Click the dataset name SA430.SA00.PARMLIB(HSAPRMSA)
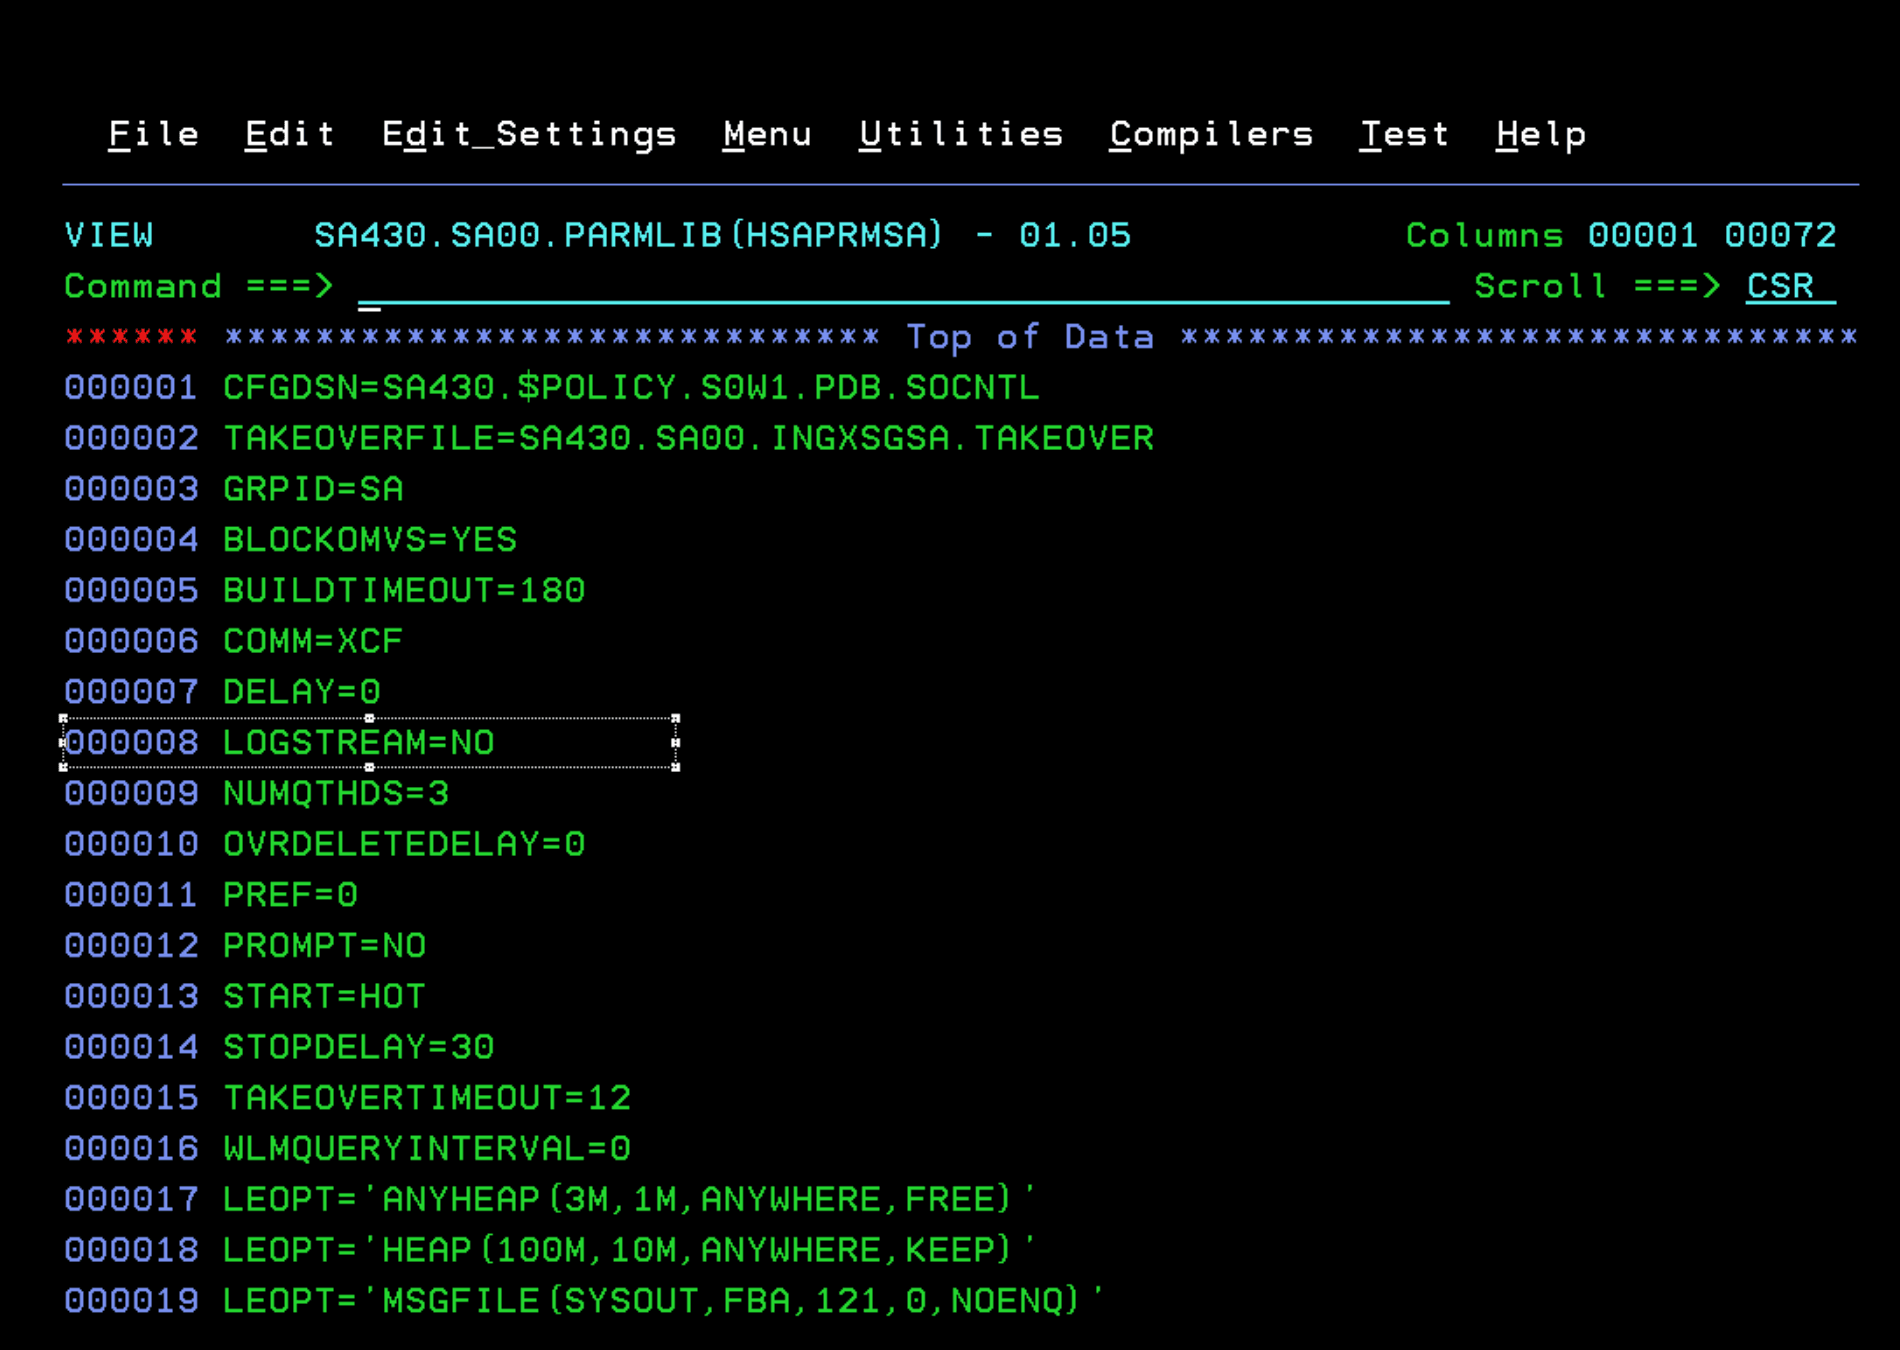Image resolution: width=1900 pixels, height=1350 pixels. click(628, 234)
